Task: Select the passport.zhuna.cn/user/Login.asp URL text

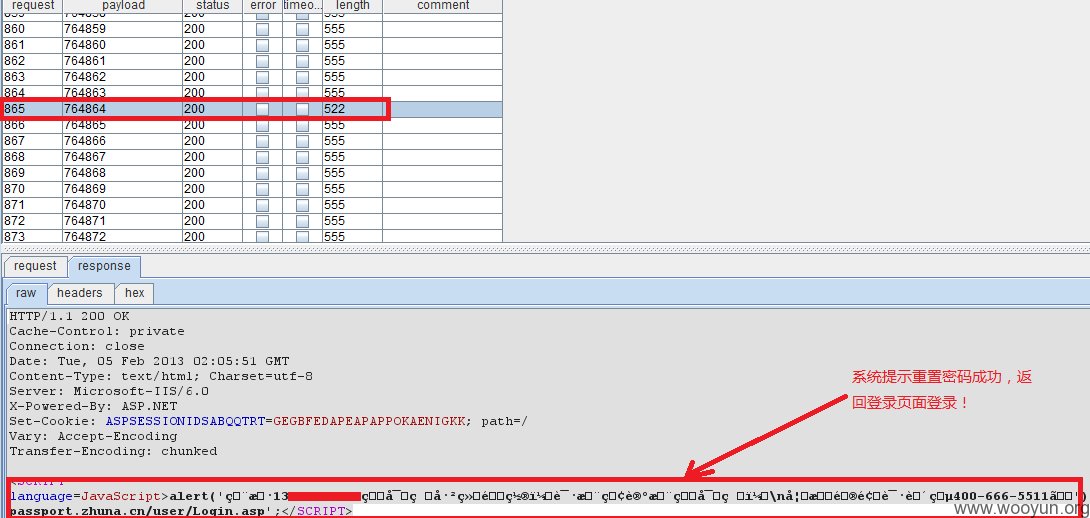Action: [140, 511]
